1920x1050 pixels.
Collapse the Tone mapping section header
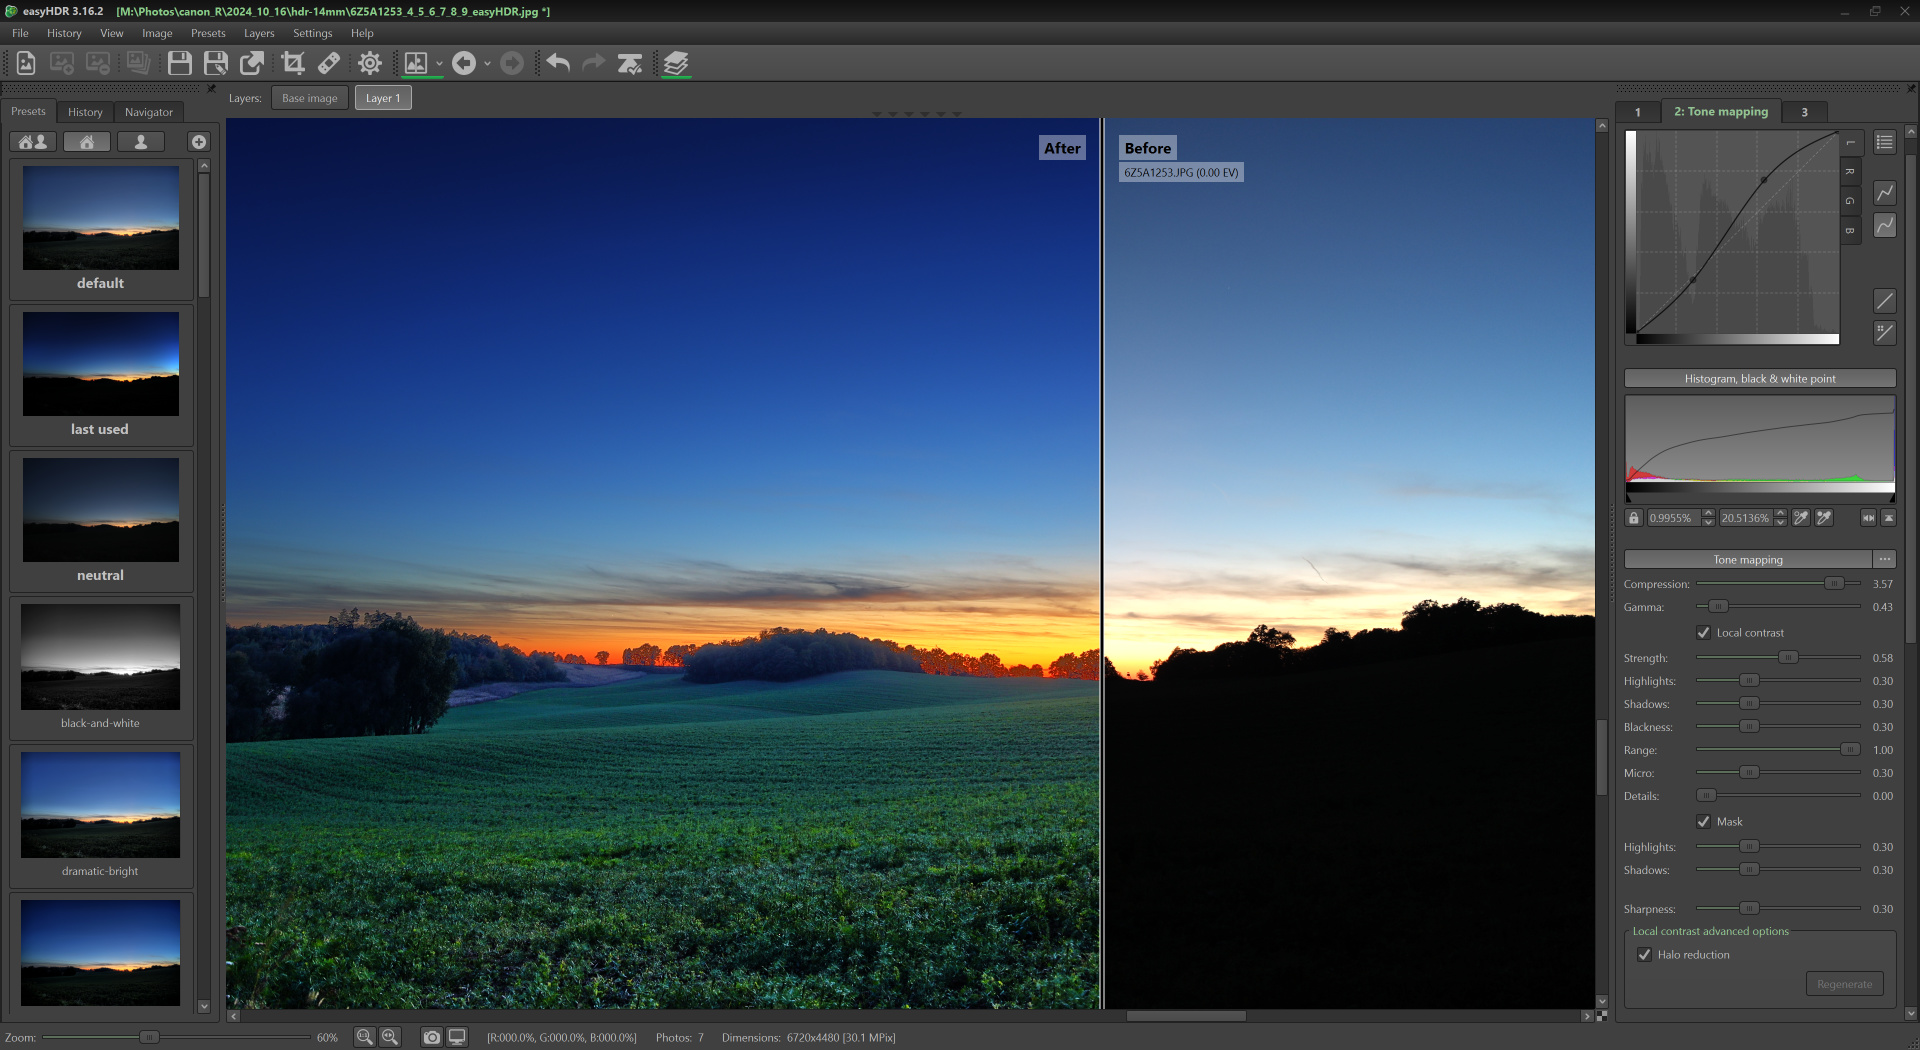tap(1748, 559)
